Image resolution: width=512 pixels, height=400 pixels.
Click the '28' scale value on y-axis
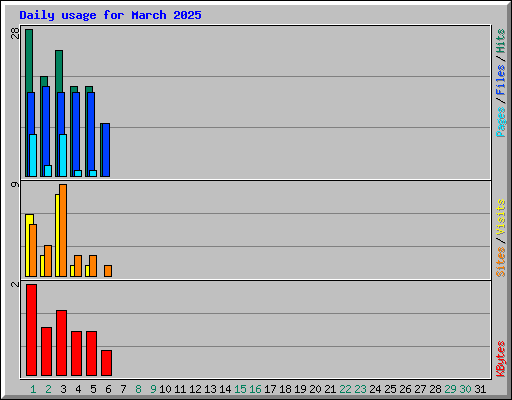[x=15, y=33]
